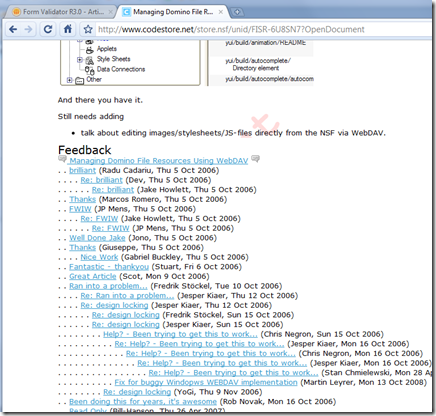Open Re: brilliant reply by Jake Howlett
436x416 pixels.
pos(113,190)
